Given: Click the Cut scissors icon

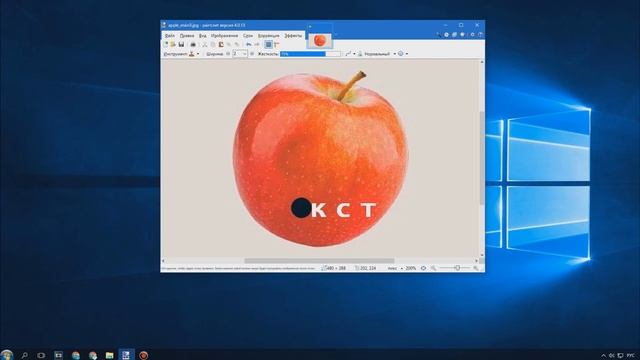Looking at the screenshot, I should [204, 44].
